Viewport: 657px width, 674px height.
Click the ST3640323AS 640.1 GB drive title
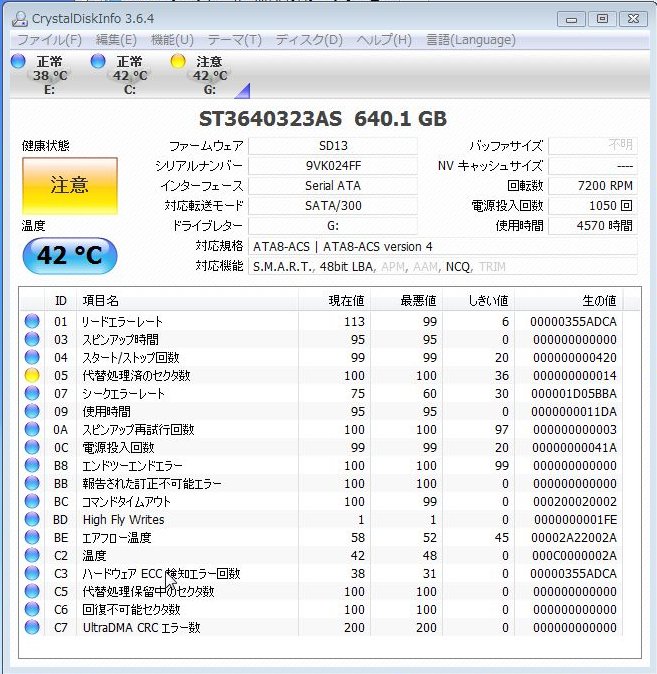[323, 119]
